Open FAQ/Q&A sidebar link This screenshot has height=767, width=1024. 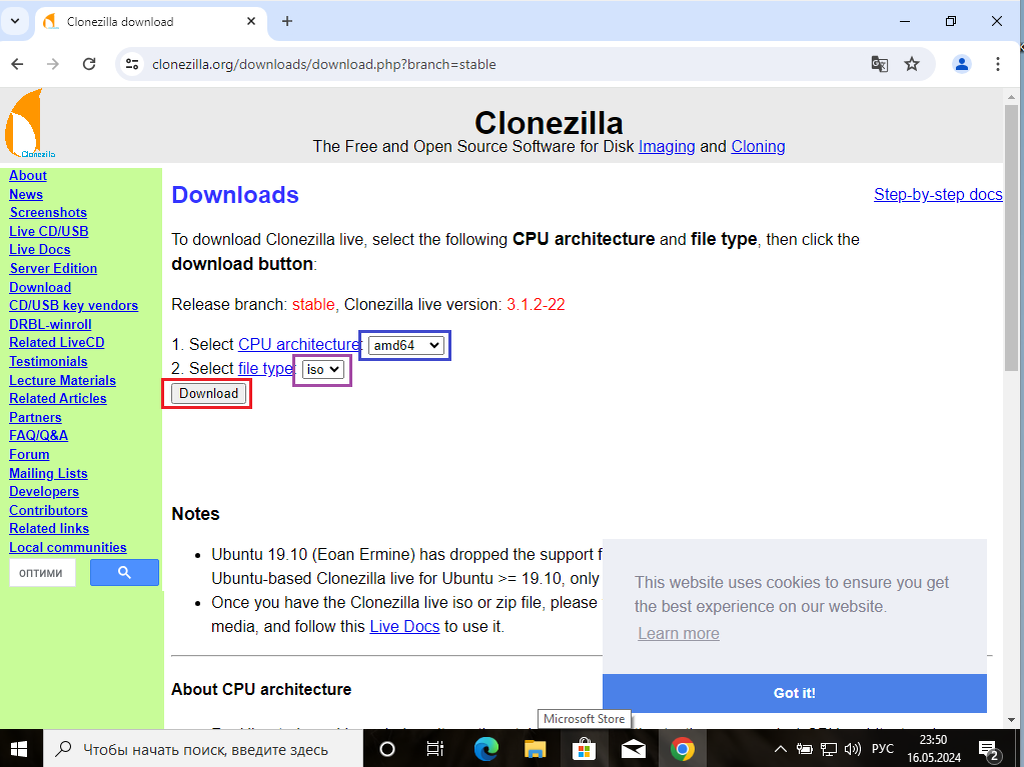click(x=39, y=436)
